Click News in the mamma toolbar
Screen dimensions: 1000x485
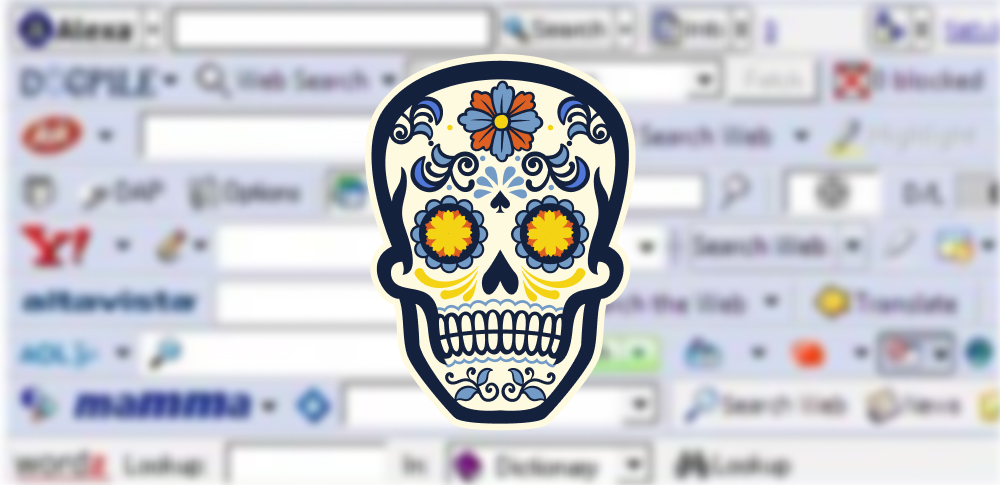tap(913, 406)
